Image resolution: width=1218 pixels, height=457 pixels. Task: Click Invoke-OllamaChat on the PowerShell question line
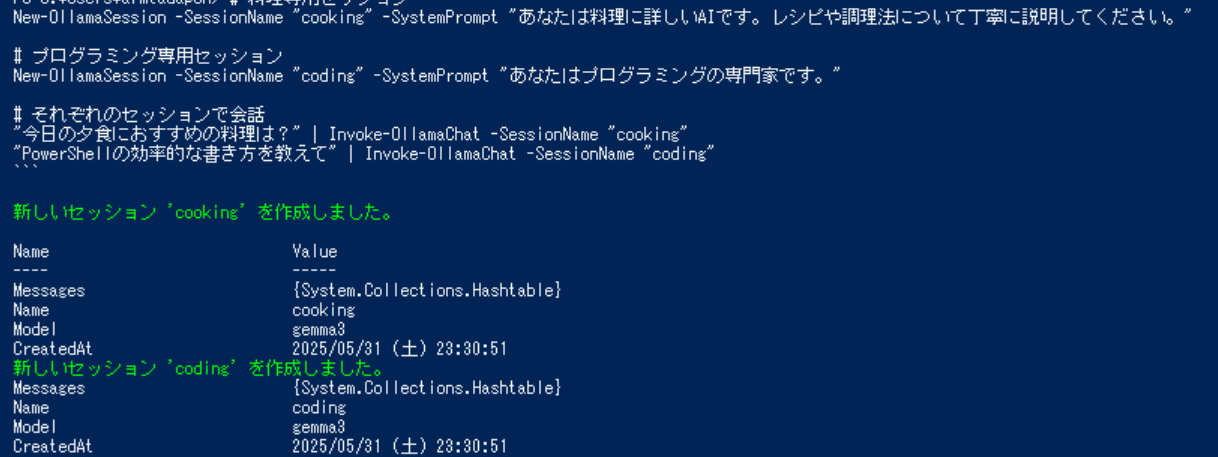pos(443,153)
